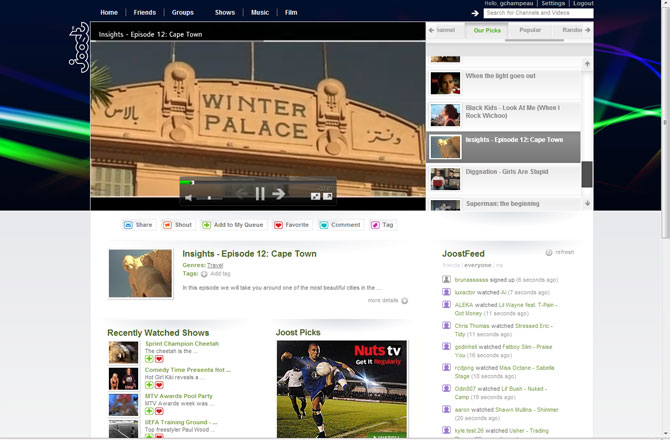
Task: Pause the video playback
Action: coord(260,194)
